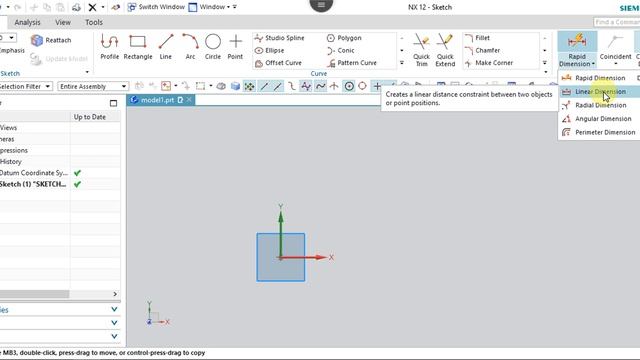This screenshot has width=640, height=360.
Task: Open the rectangle selection mode dropdown arrow
Action: (x=211, y=86)
